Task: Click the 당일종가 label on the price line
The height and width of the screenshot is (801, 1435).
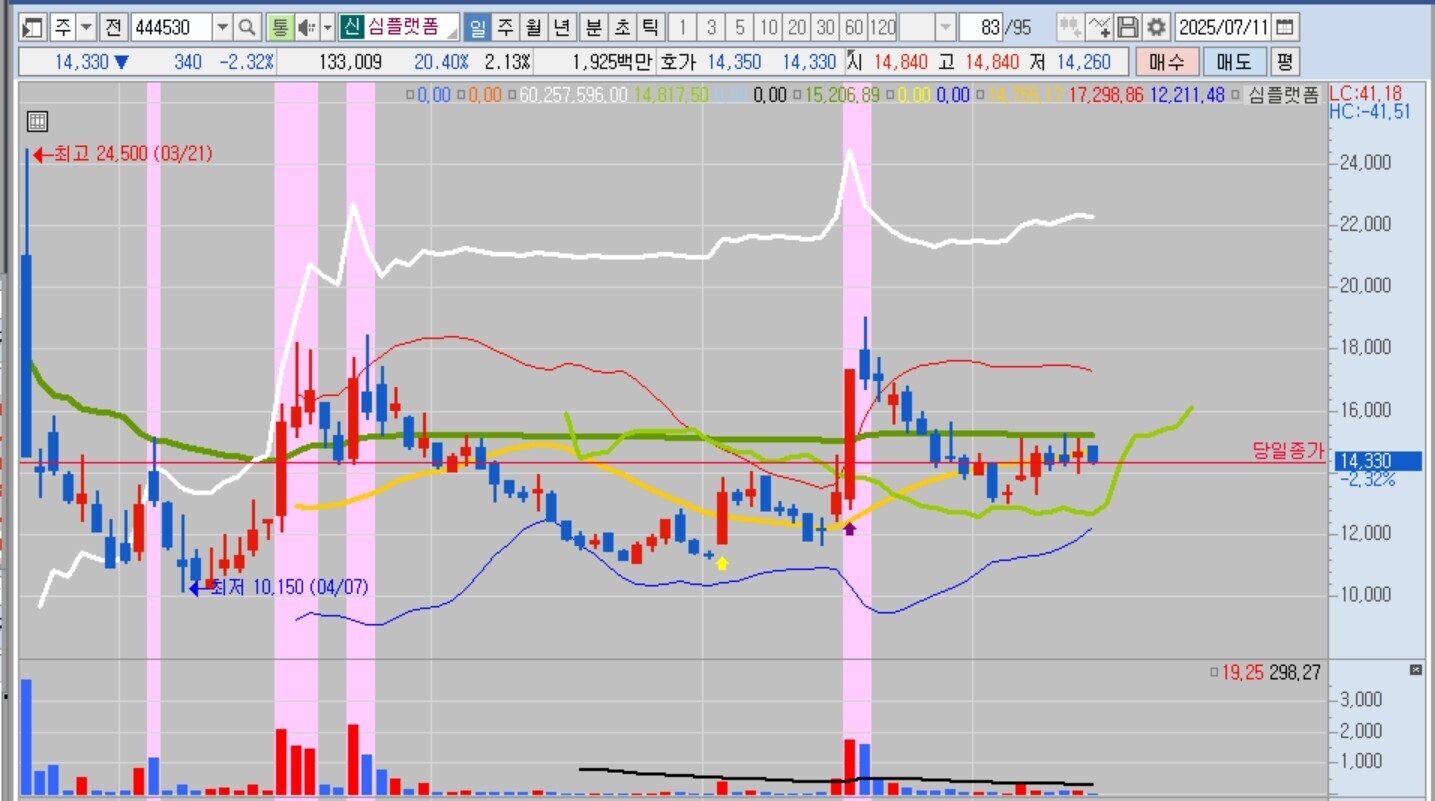Action: pyautogui.click(x=1289, y=451)
